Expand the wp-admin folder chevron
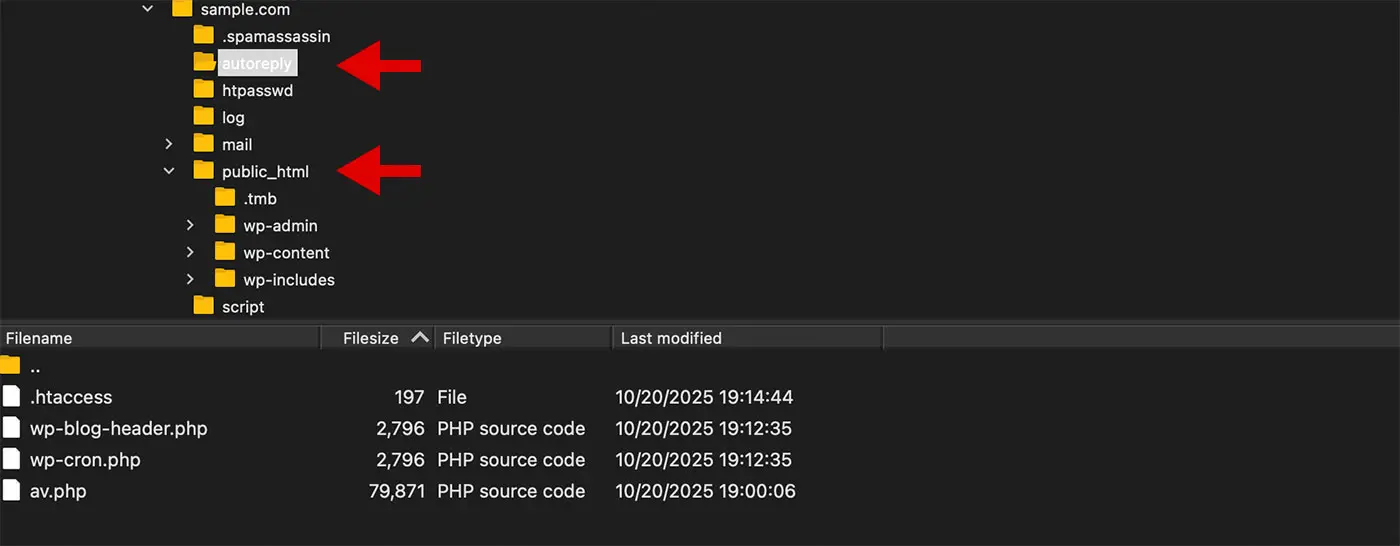Screen dimensions: 1400x546 point(190,225)
